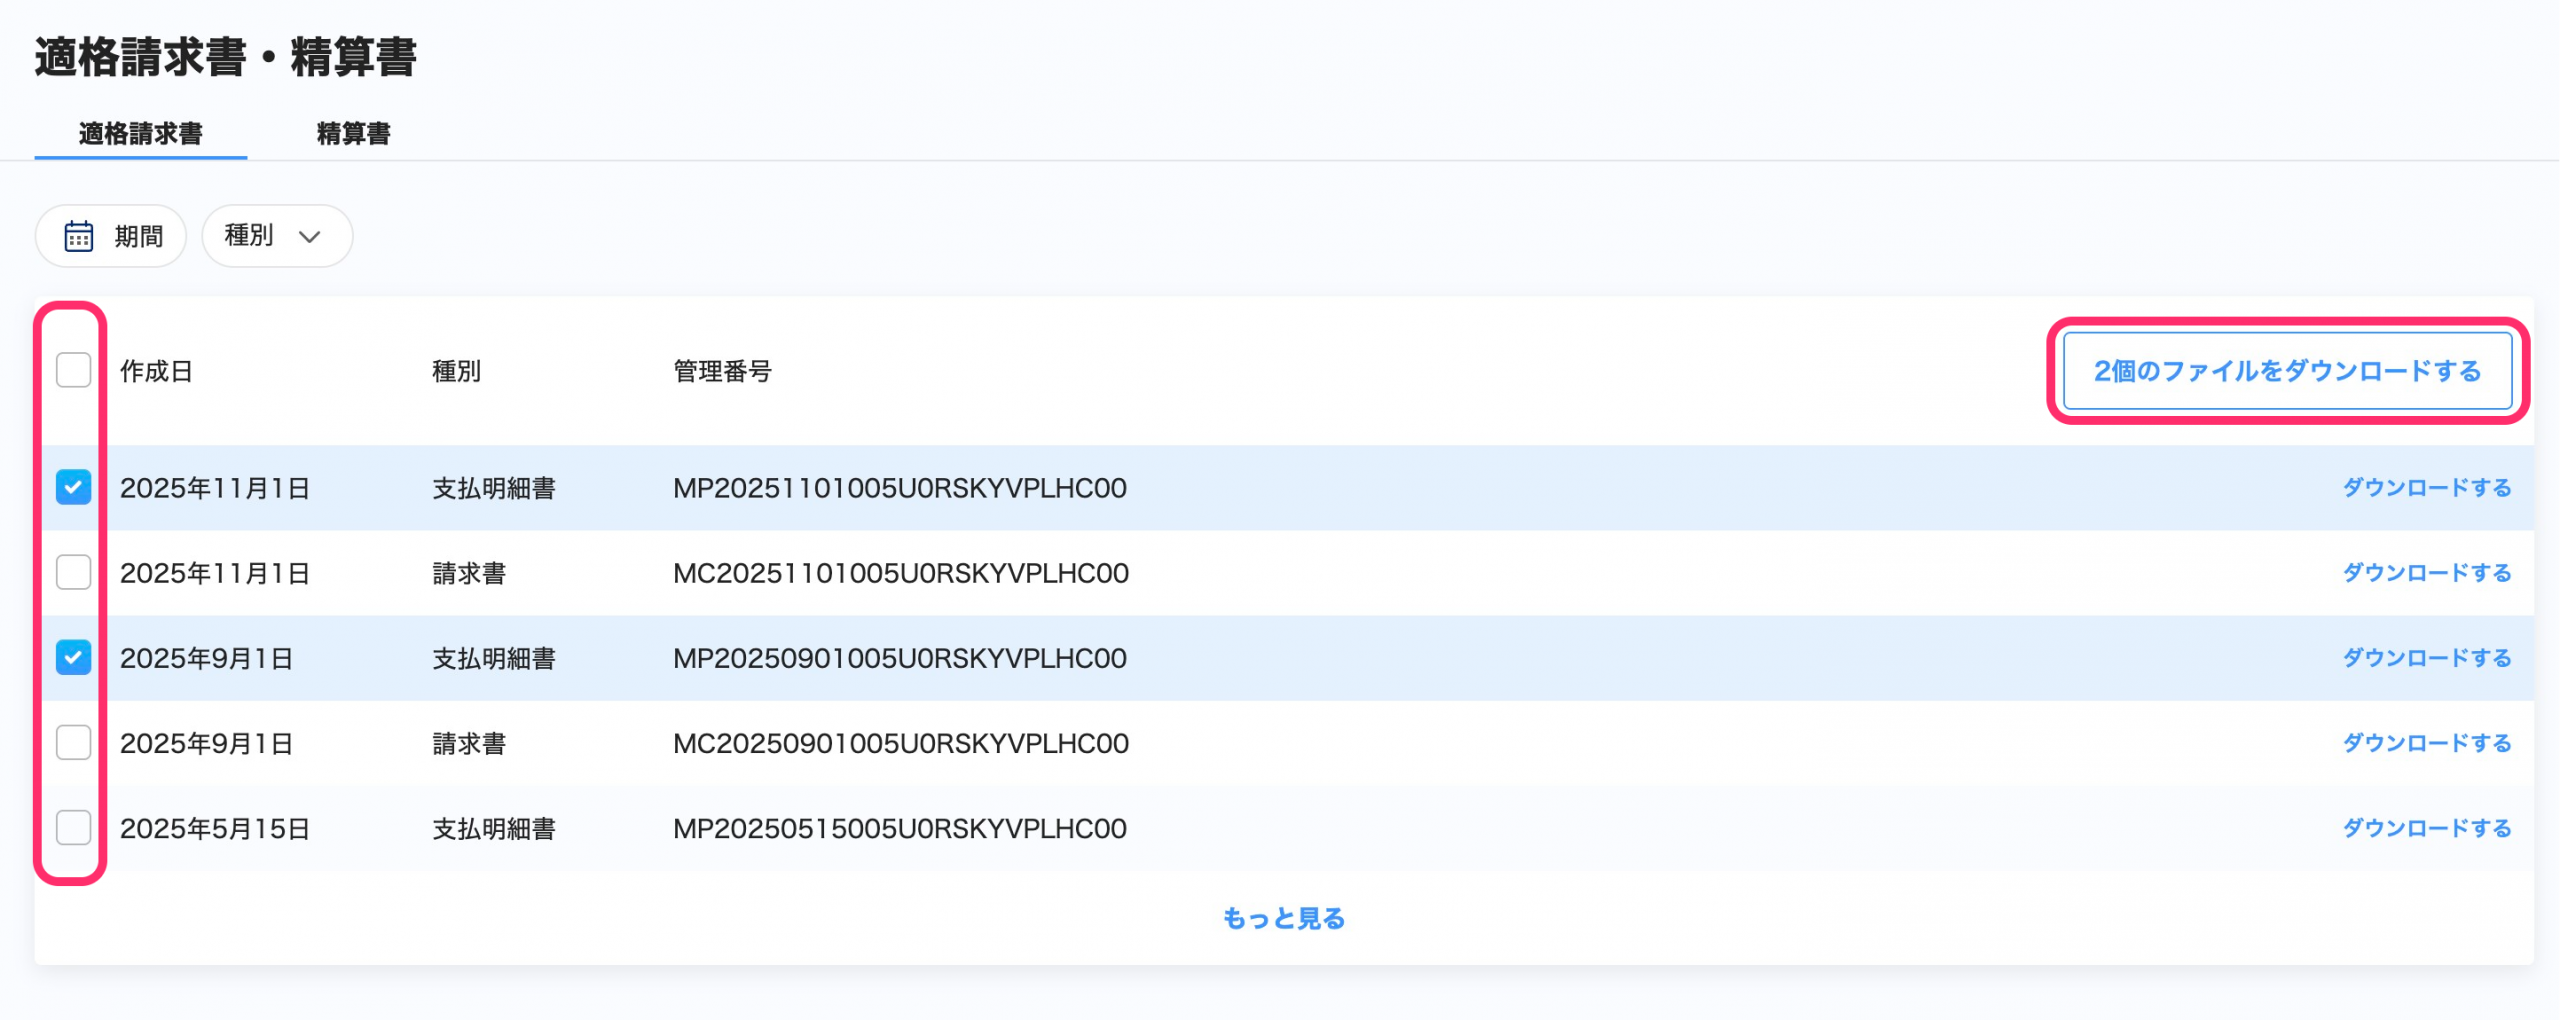Viewport: 2560px width, 1020px height.
Task: Download the MP20250901005U0RSKYVPLHC00 支払明細書
Action: pos(2427,658)
